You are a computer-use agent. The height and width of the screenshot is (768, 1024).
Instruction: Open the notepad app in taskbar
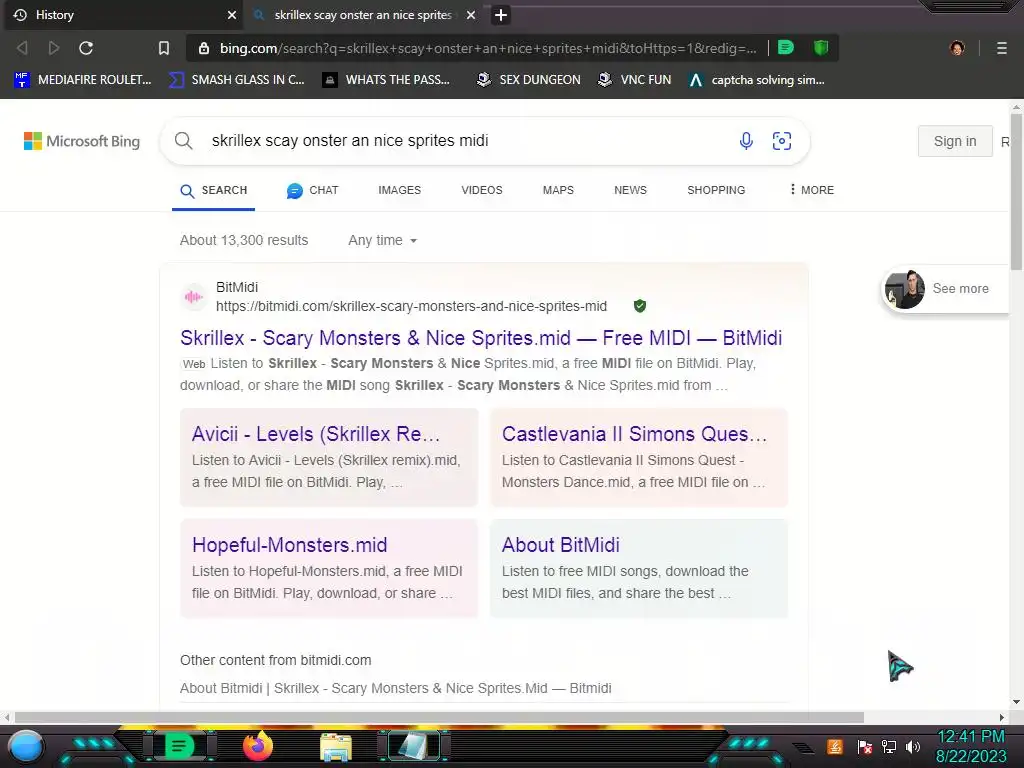pos(414,746)
